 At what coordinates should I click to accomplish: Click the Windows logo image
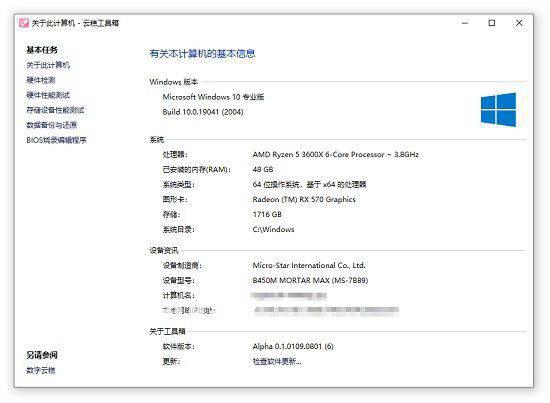pos(498,110)
